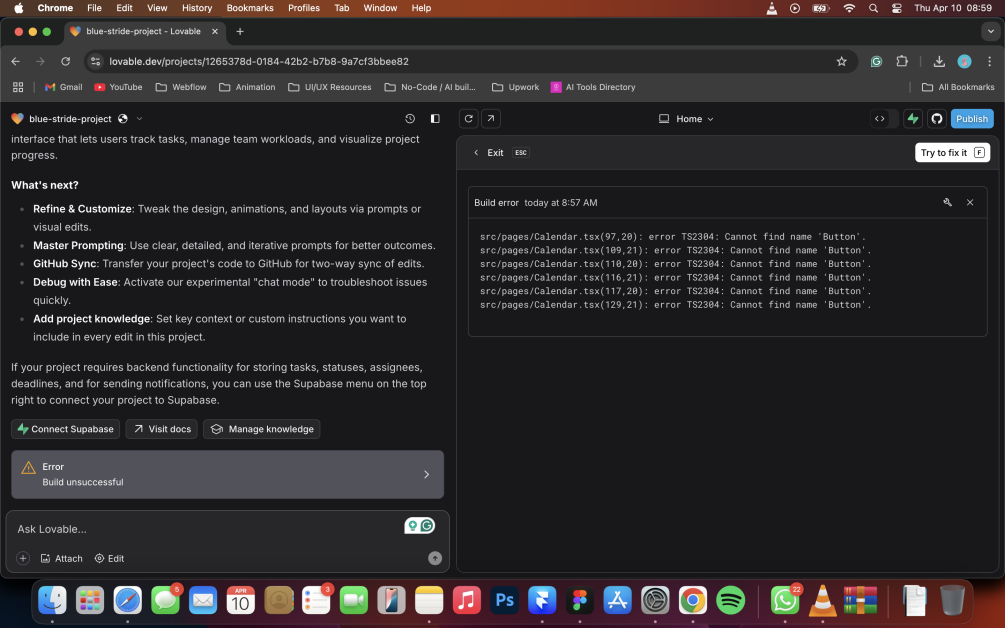The image size is (1005, 628).
Task: Click the plus icon in chat box
Action: (x=23, y=558)
